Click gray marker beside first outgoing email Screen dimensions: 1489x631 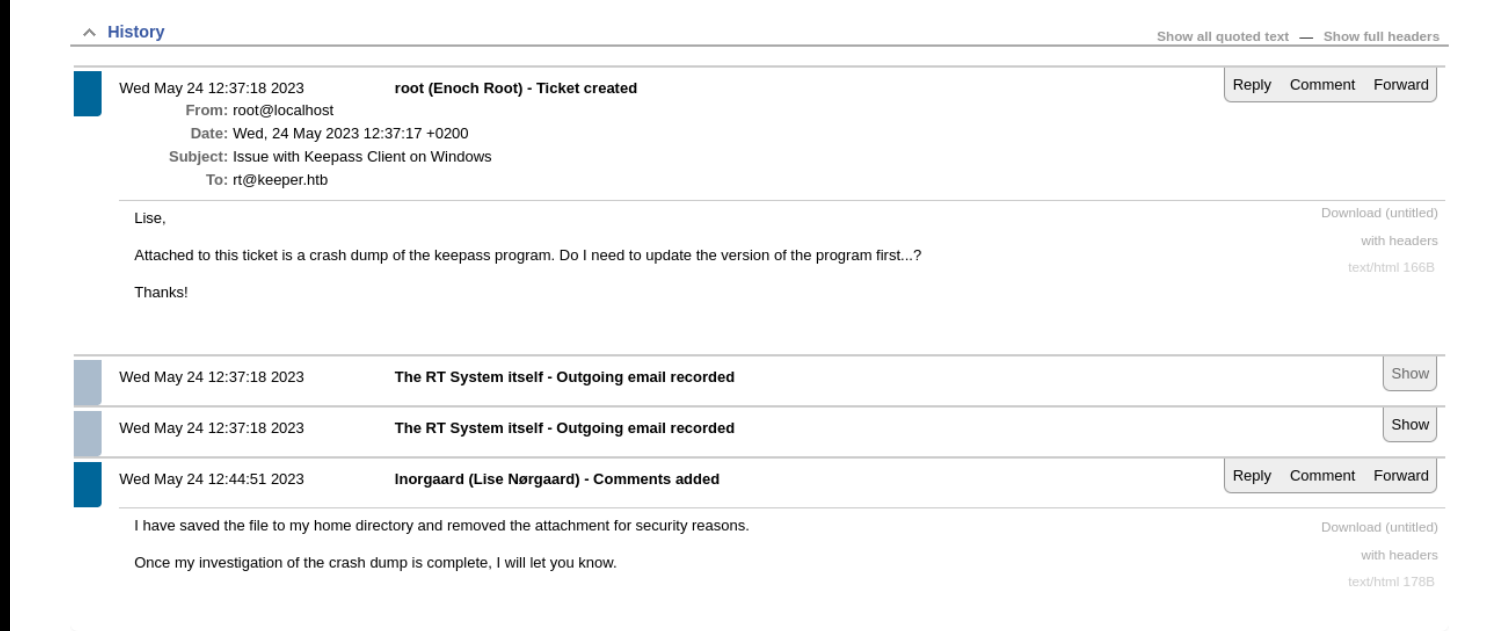point(88,381)
